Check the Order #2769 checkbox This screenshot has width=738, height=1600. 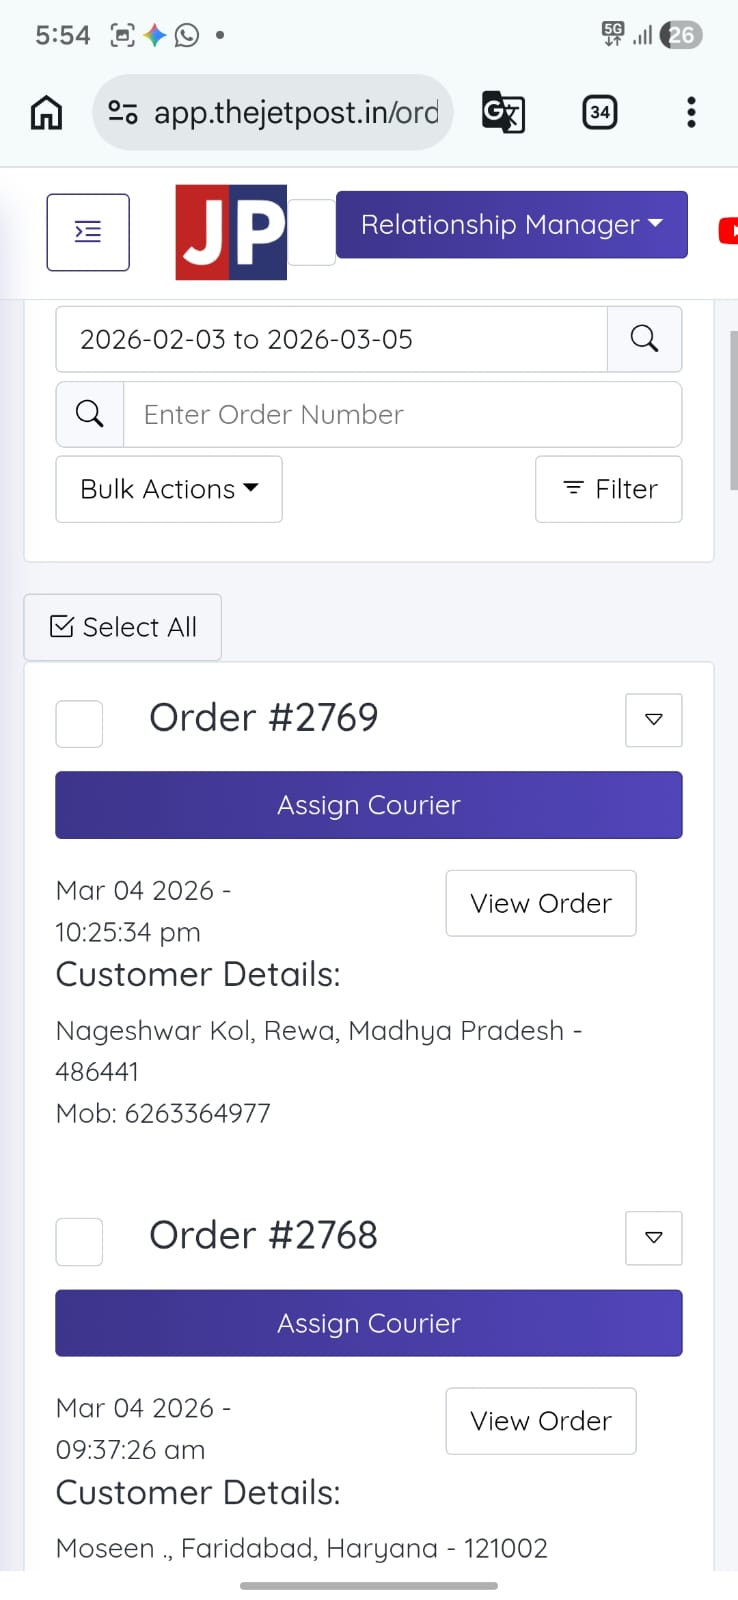pos(79,723)
